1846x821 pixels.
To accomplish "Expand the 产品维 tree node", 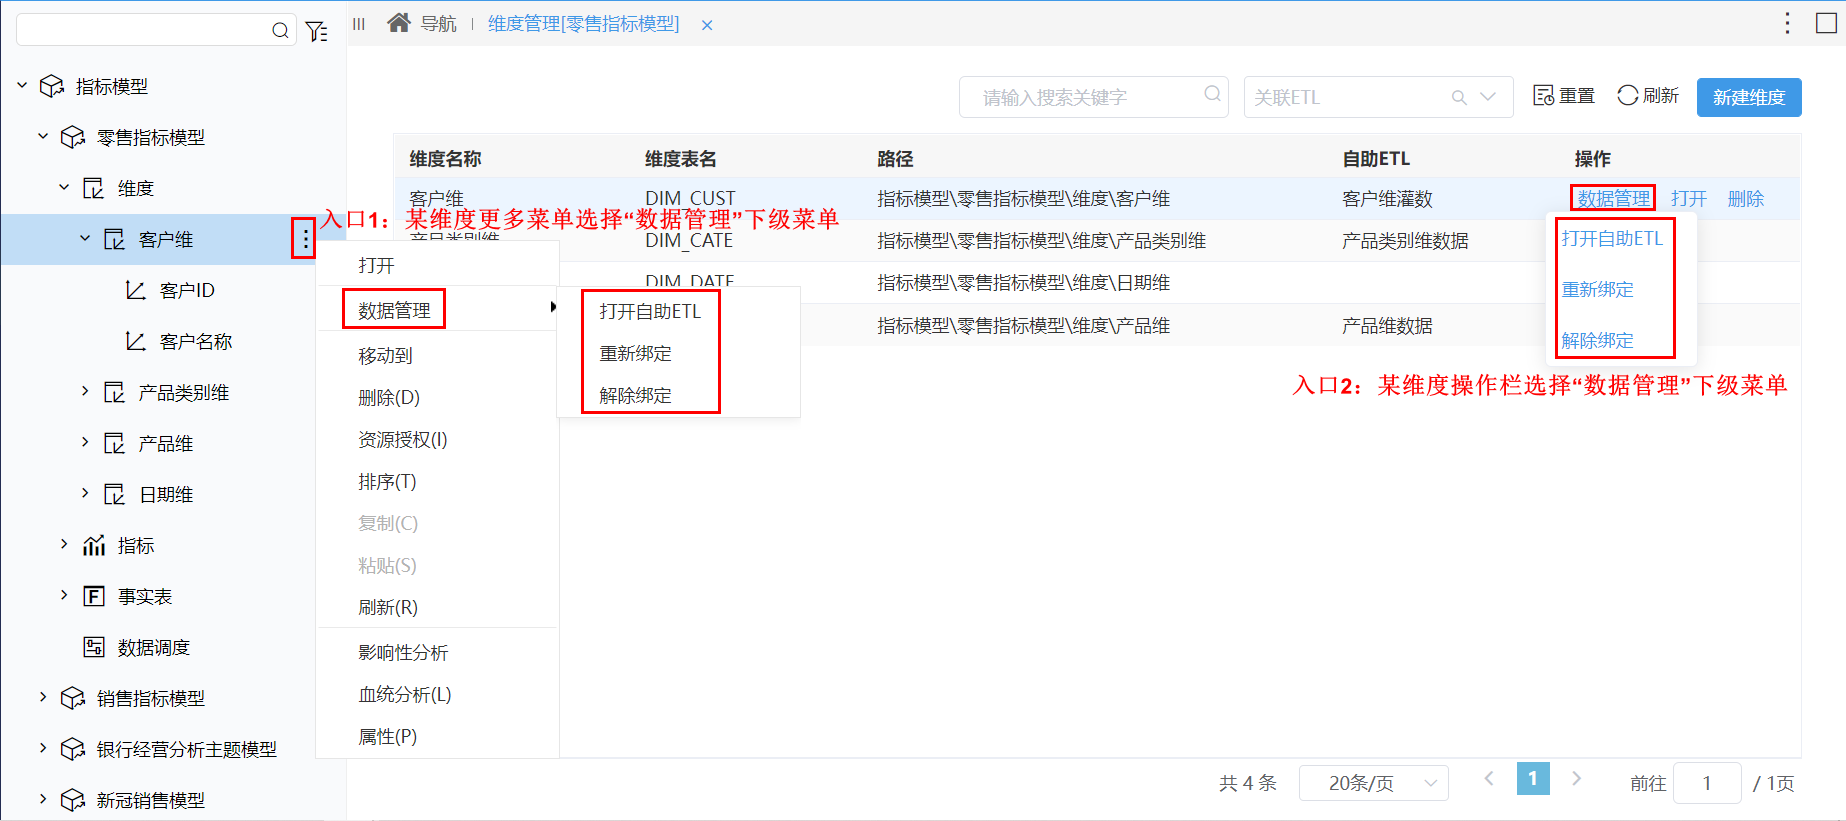I will coord(85,442).
